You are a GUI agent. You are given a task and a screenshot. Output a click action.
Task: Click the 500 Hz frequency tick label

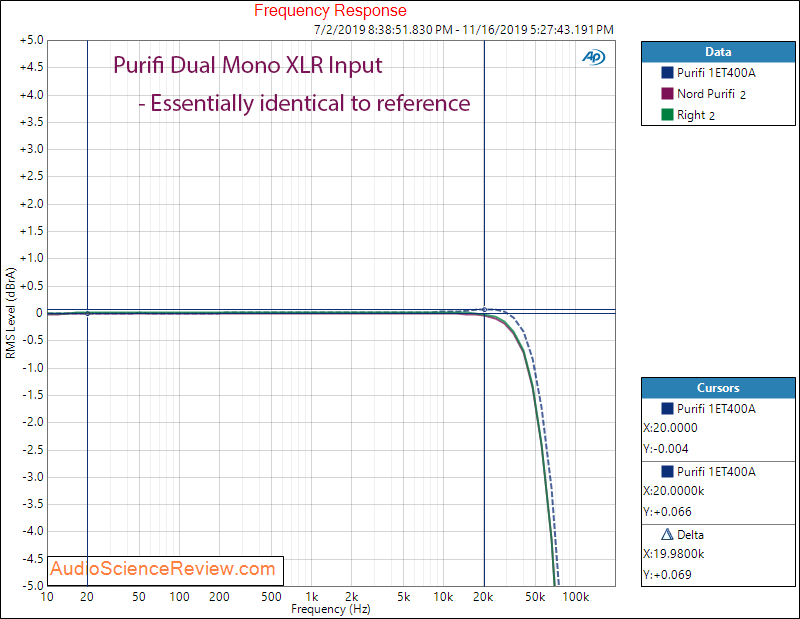(271, 597)
